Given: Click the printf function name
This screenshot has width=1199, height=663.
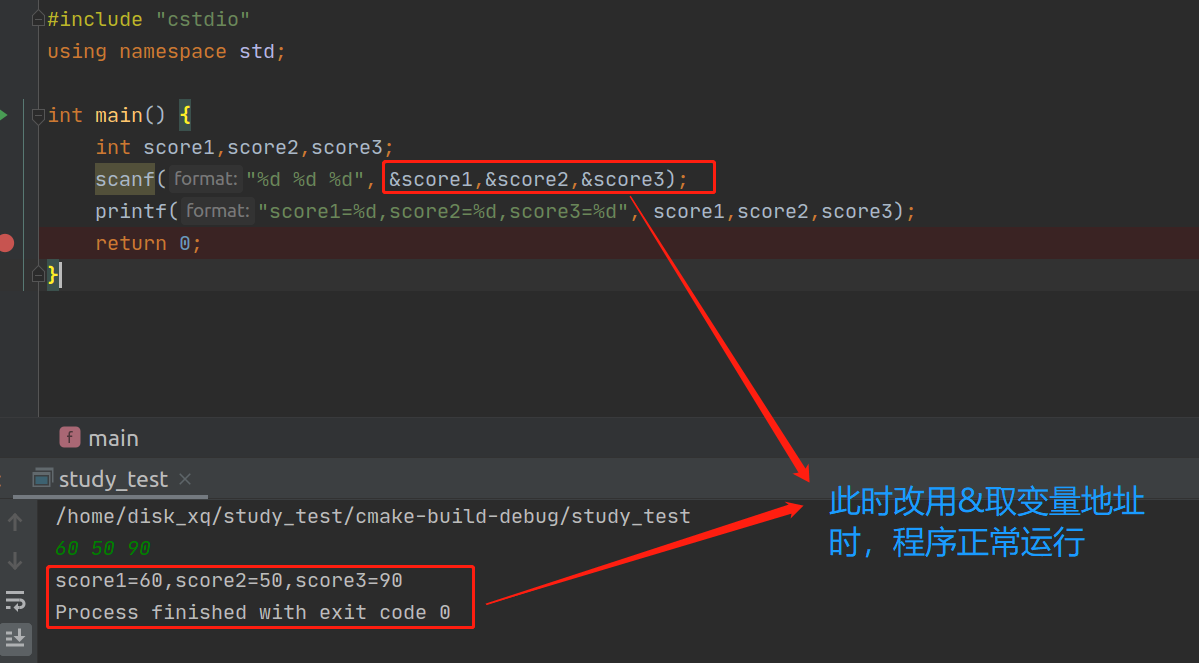Looking at the screenshot, I should [131, 211].
